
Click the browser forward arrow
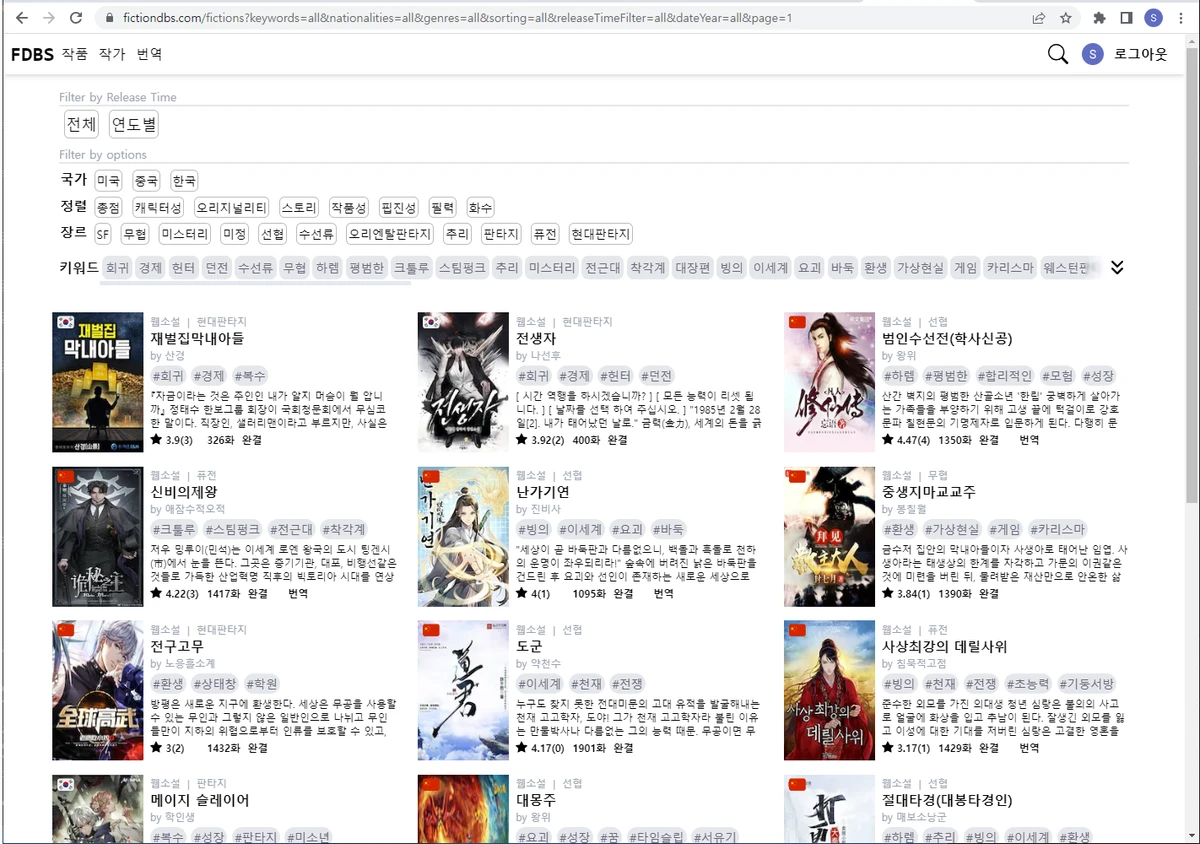tap(49, 18)
